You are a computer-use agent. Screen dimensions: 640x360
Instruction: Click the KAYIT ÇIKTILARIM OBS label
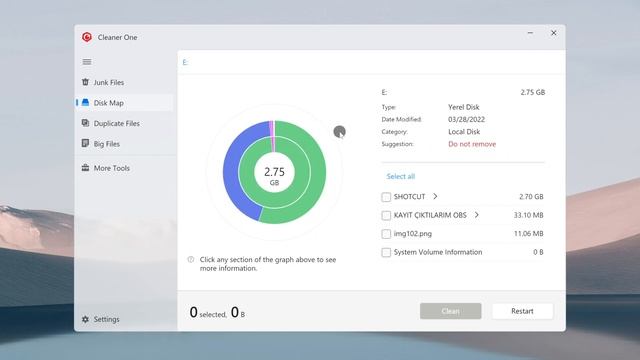click(x=430, y=215)
